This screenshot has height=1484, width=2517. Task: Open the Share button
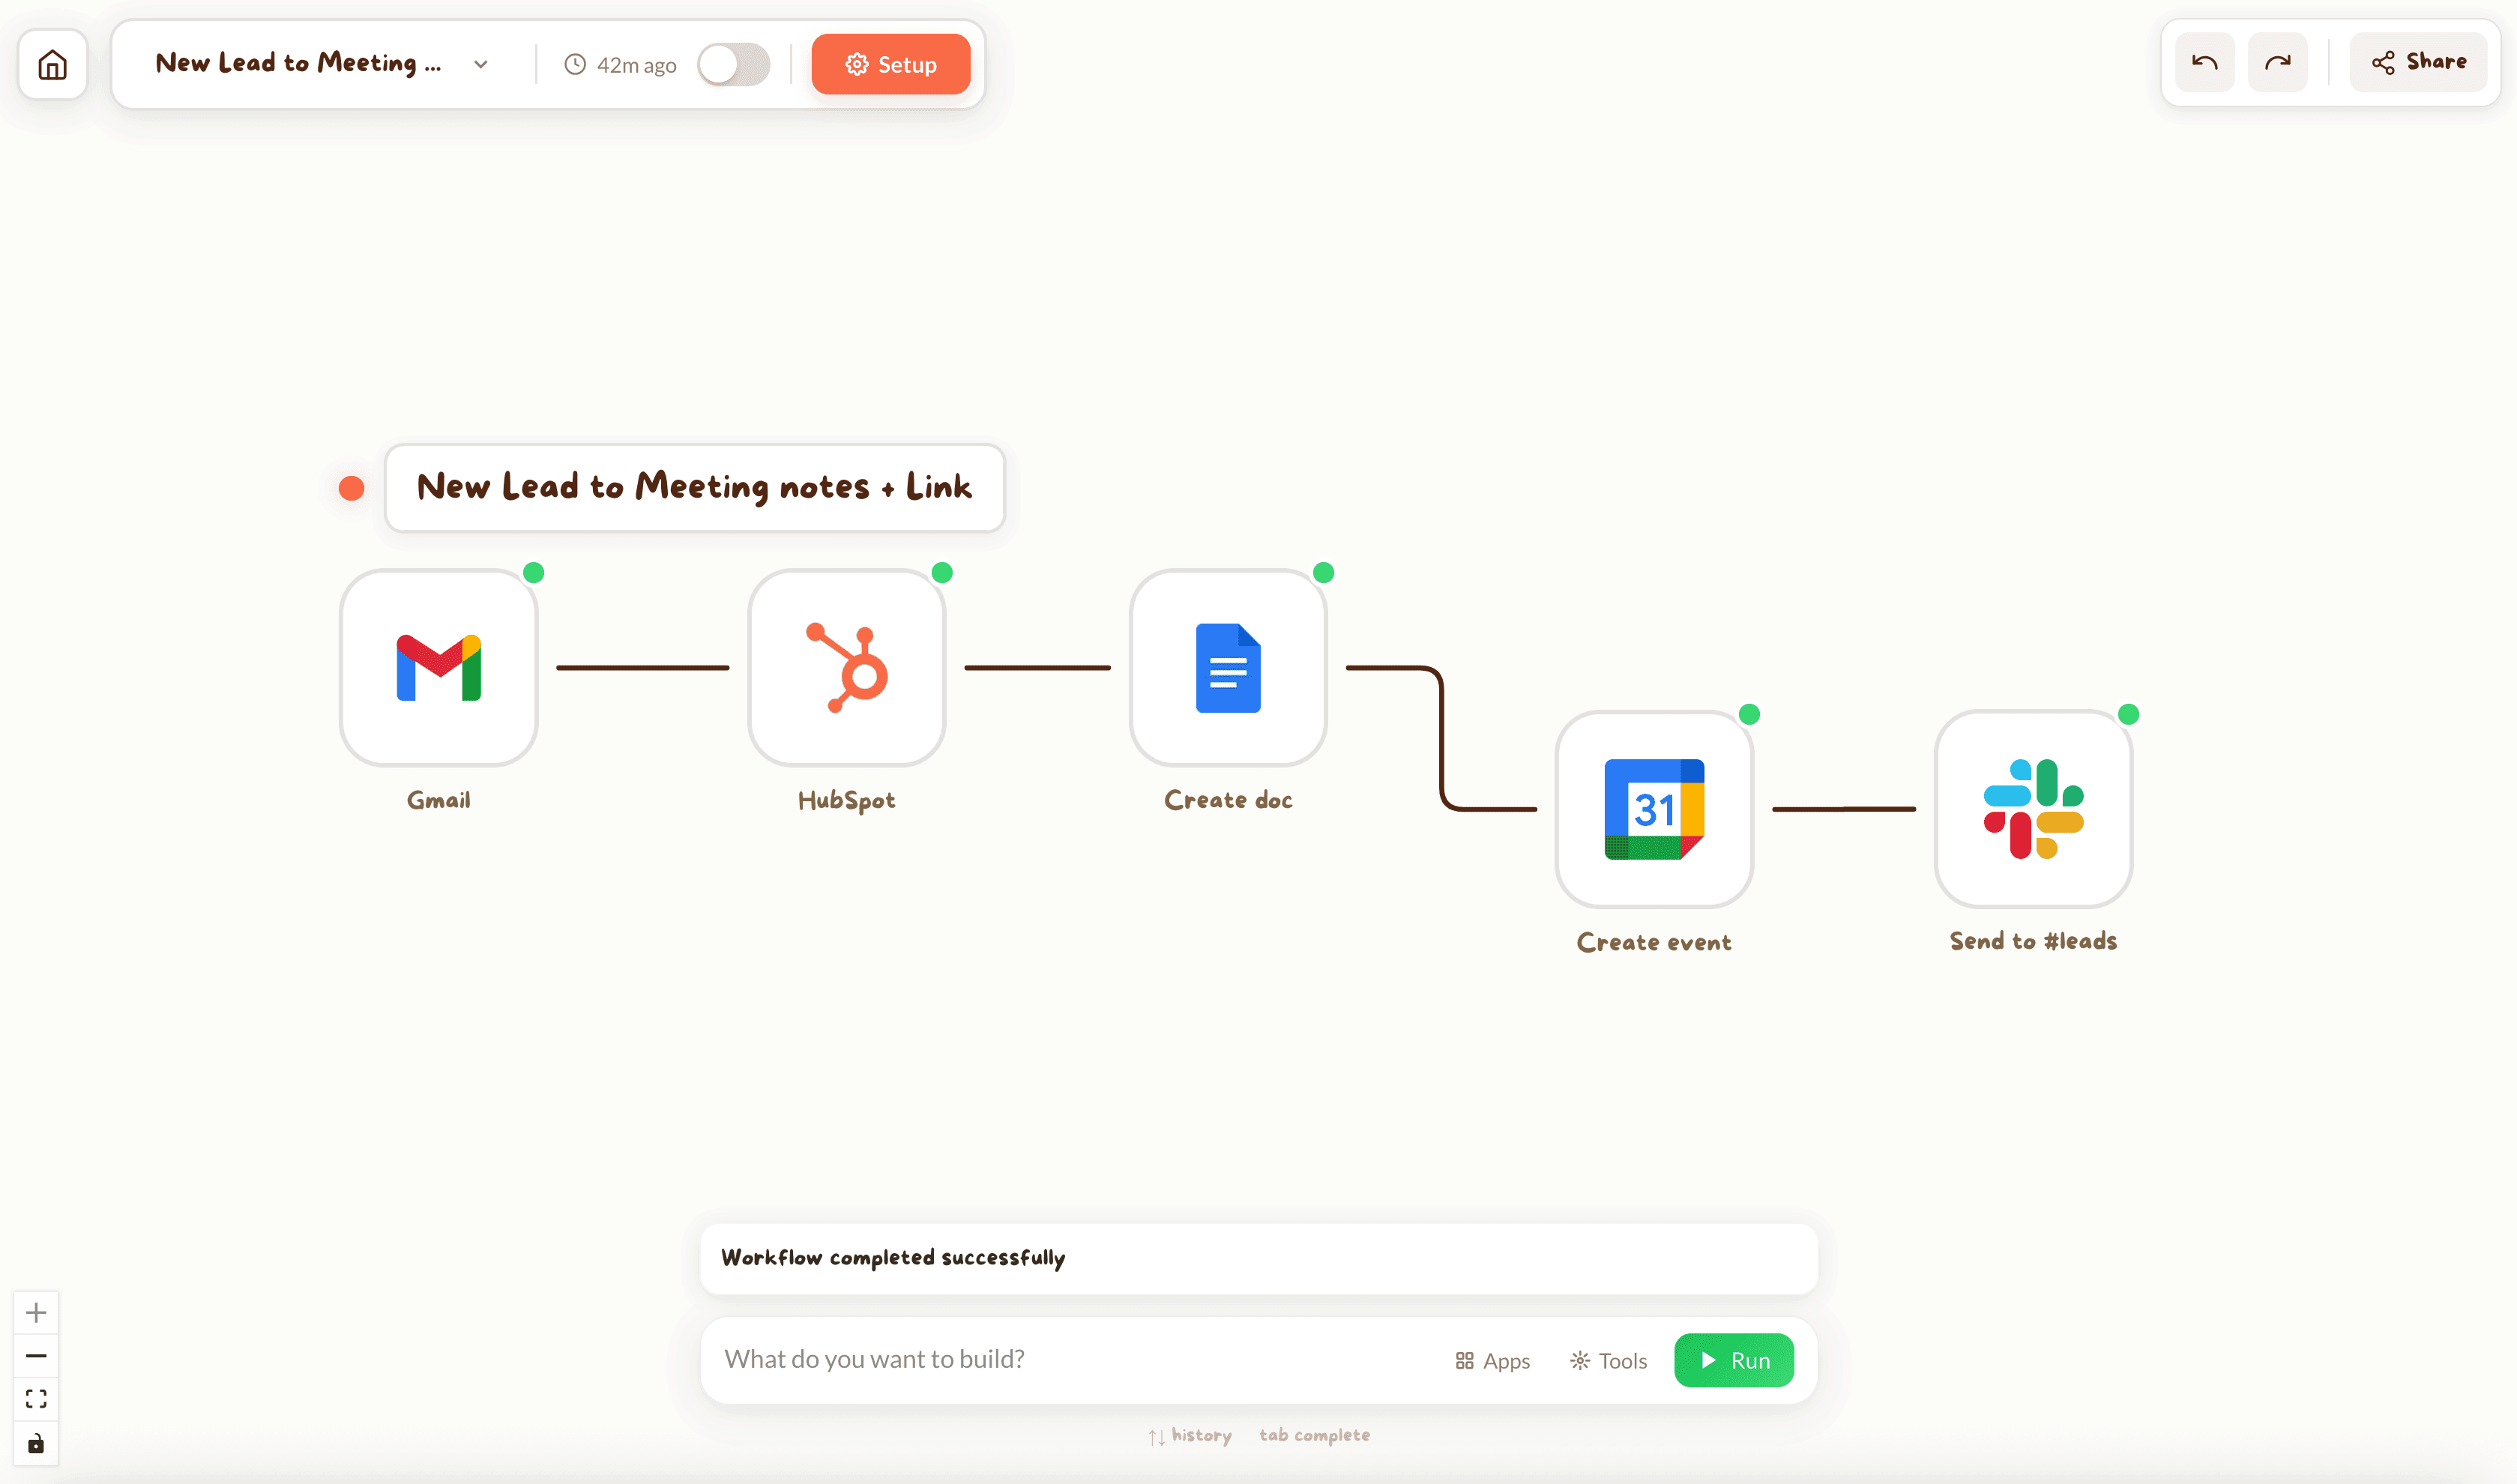pos(2418,62)
